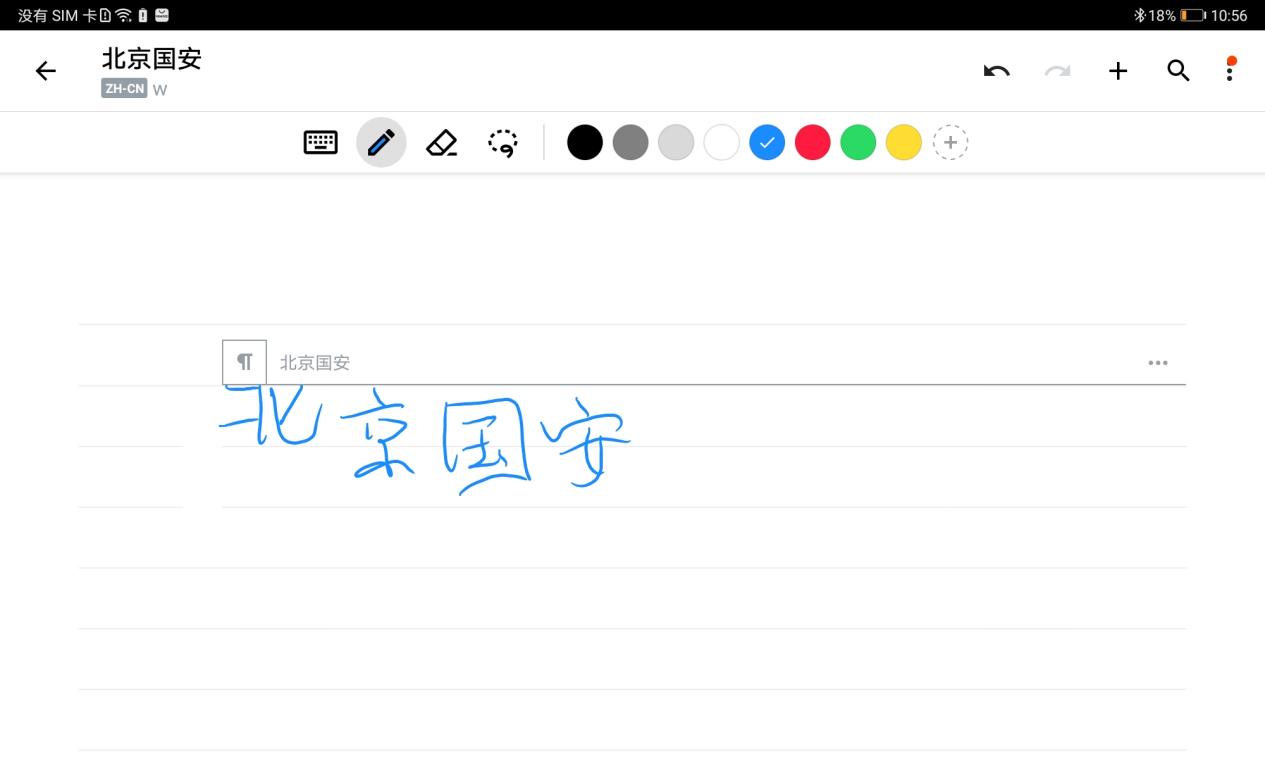Tap the recognized text 北京国安 preview

click(315, 363)
